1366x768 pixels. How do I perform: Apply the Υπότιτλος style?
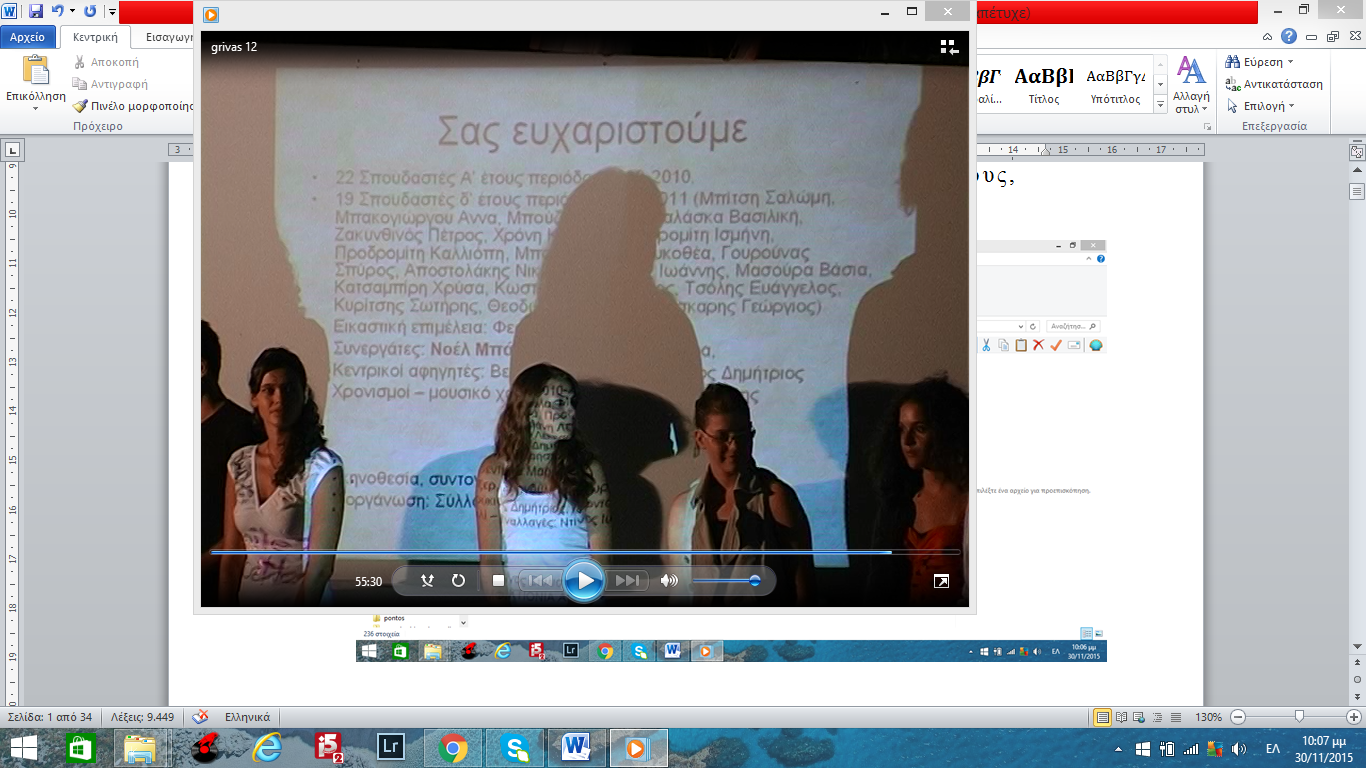(1114, 84)
